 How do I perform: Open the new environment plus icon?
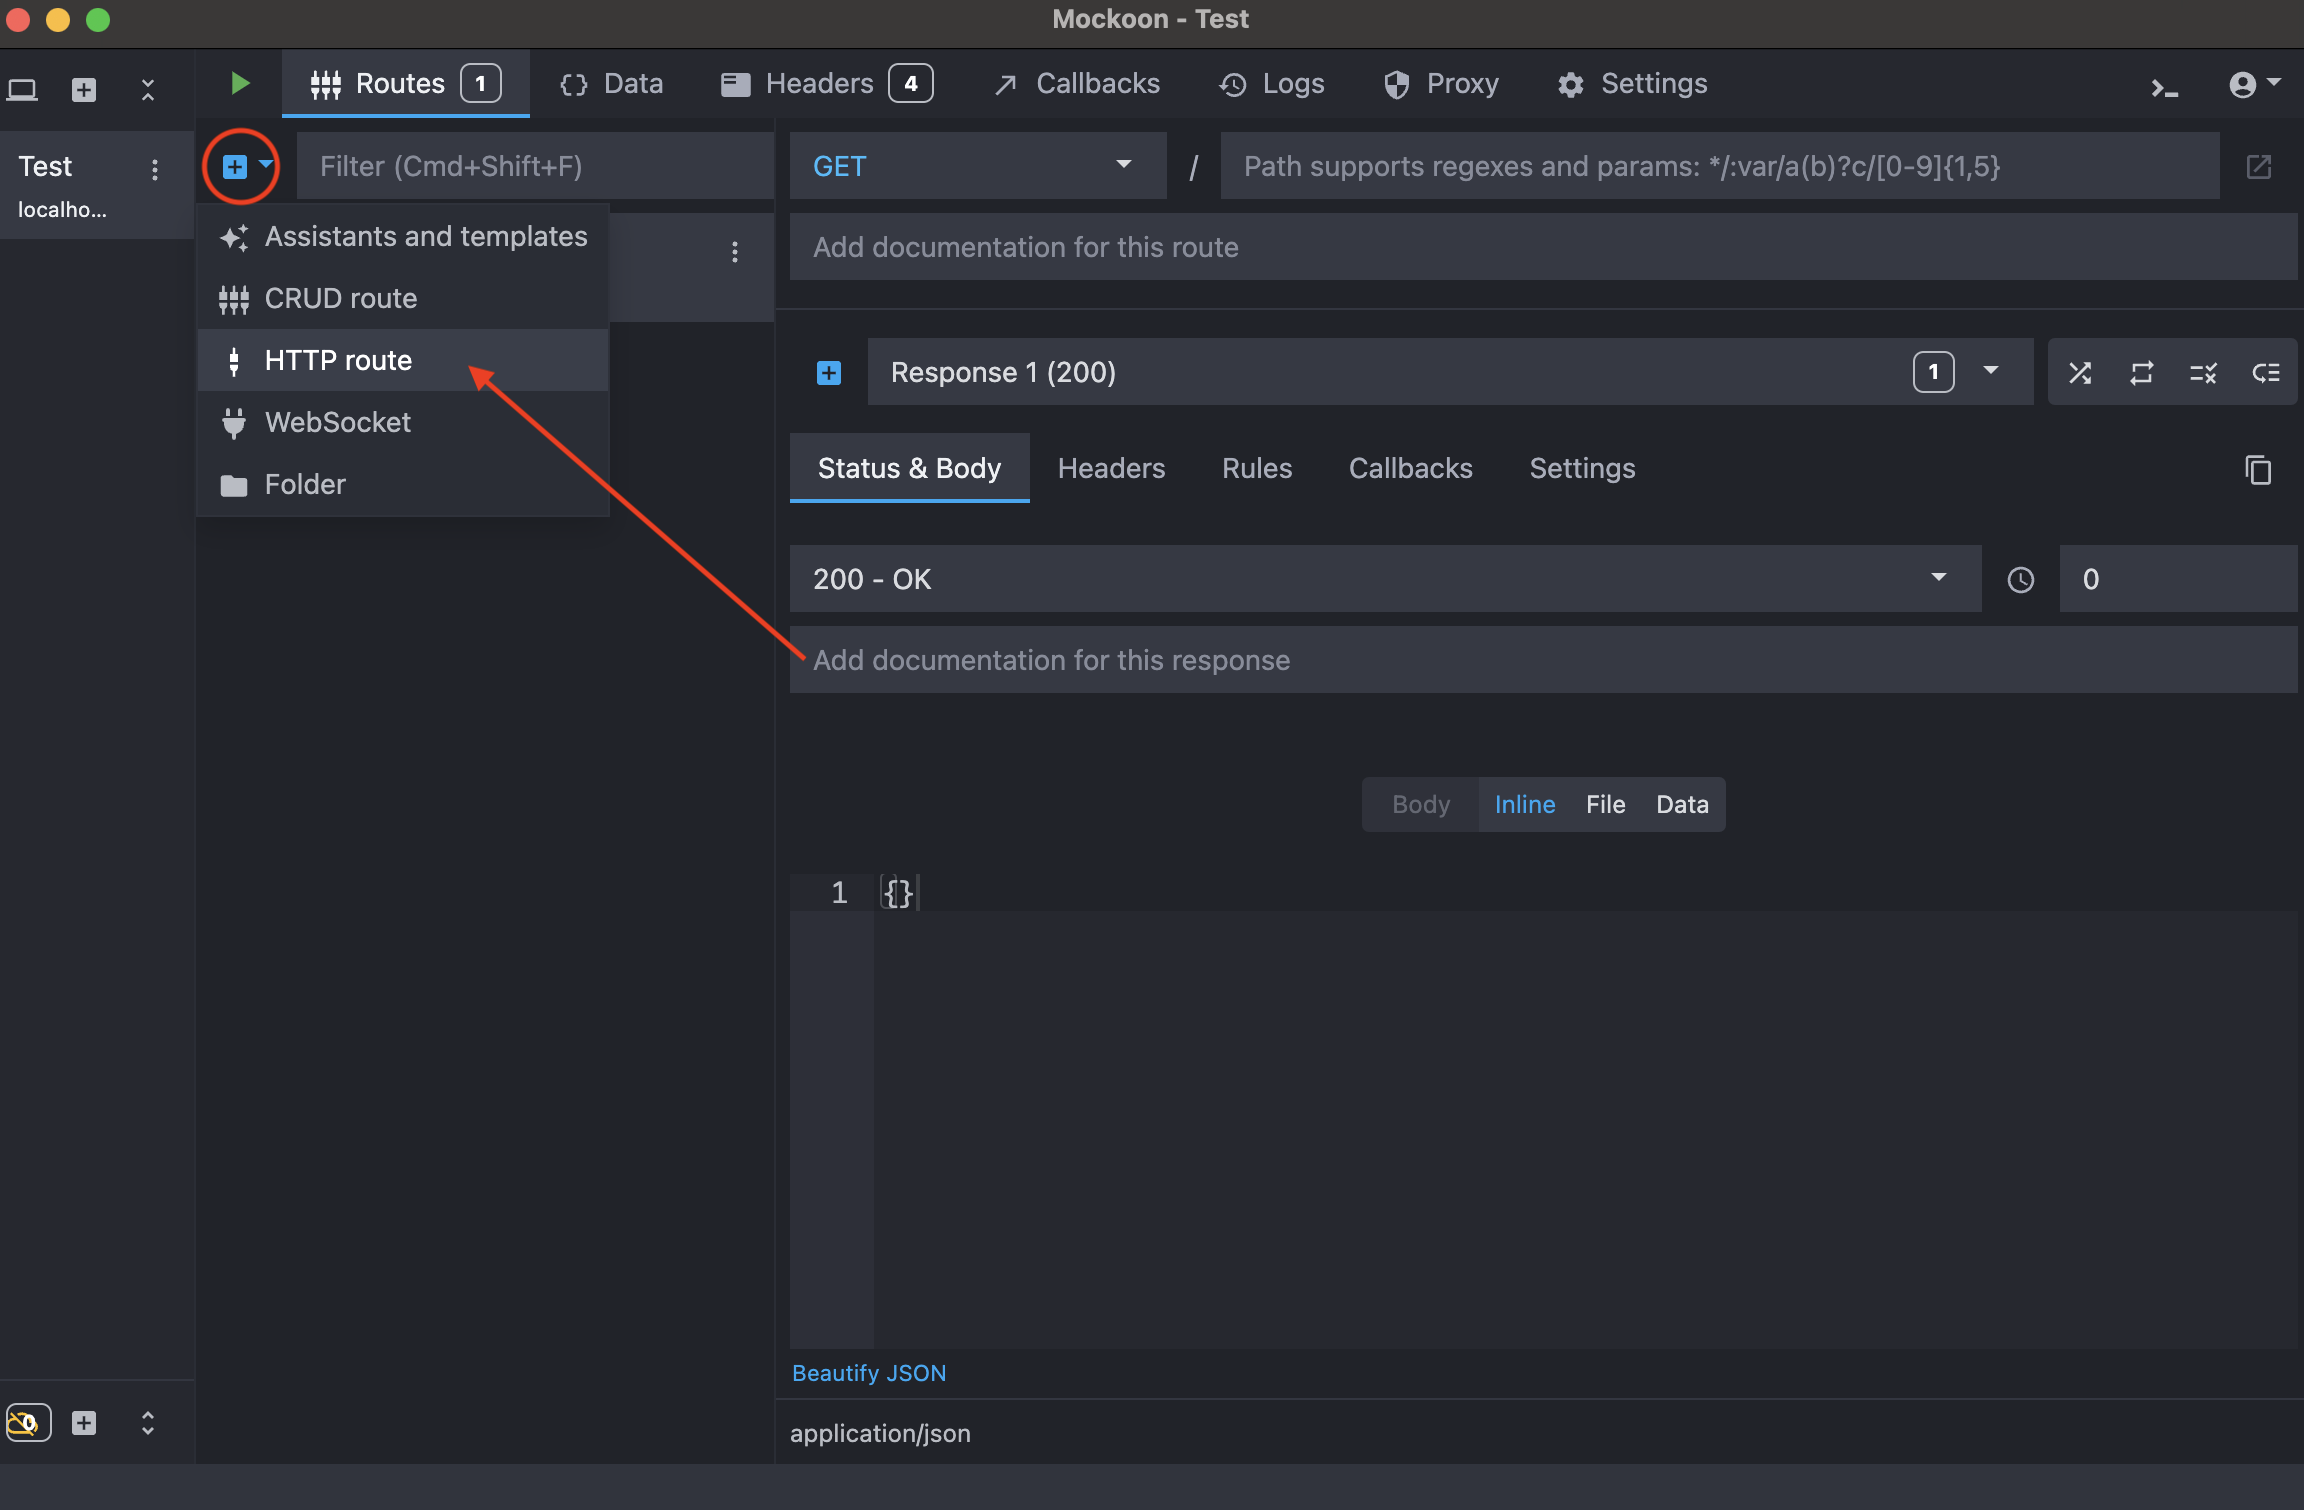(x=84, y=90)
